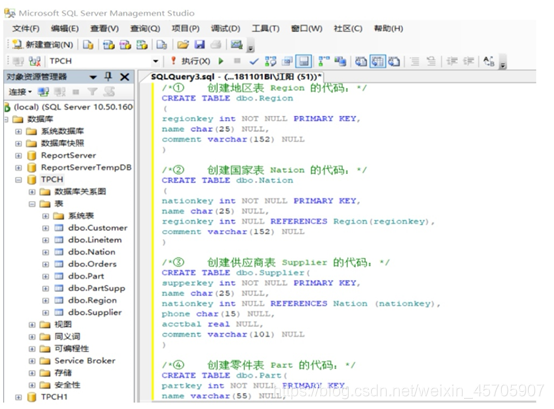Collapse the 表 tables folder

(x=32, y=204)
